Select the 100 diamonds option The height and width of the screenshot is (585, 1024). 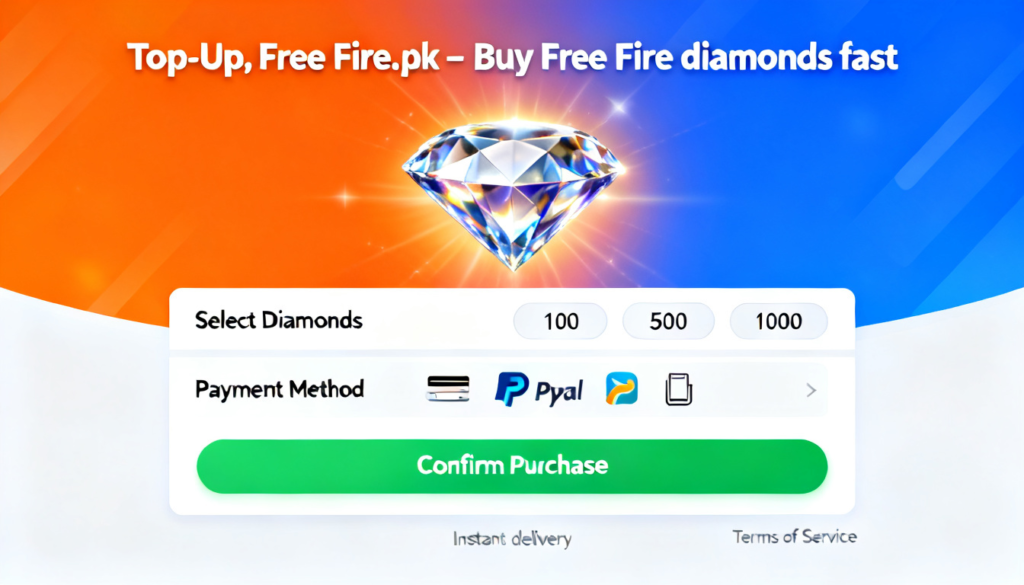[560, 321]
